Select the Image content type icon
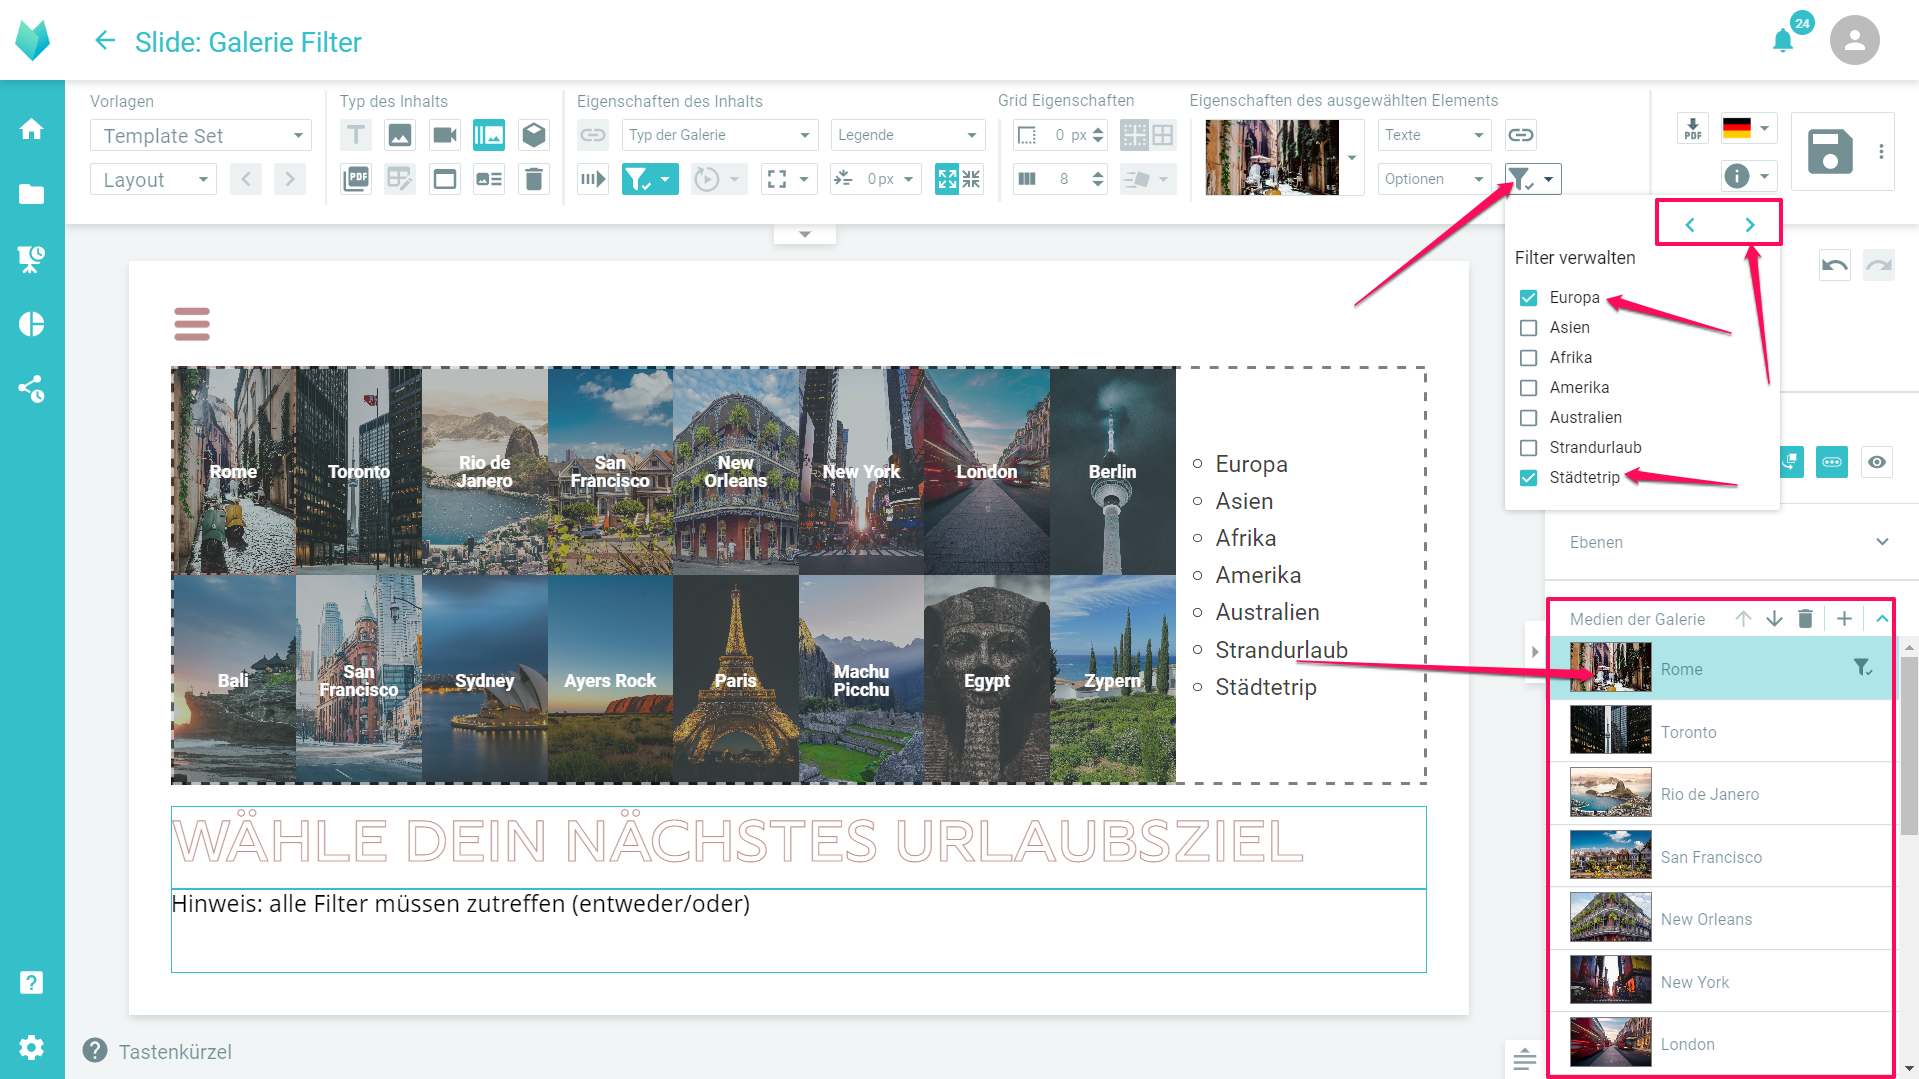Screen dimensions: 1919x1079 [x=400, y=135]
